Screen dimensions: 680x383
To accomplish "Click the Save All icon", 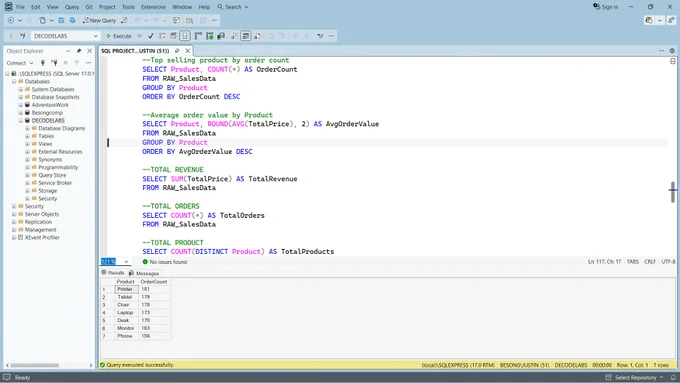I will coord(72,20).
